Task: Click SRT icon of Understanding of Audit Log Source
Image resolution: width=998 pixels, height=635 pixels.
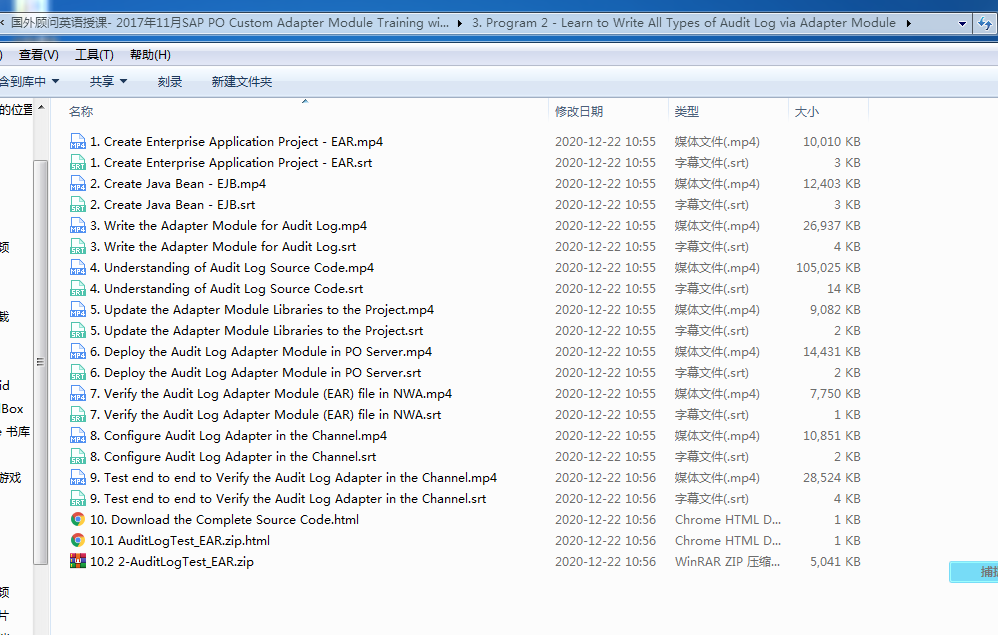Action: click(78, 288)
